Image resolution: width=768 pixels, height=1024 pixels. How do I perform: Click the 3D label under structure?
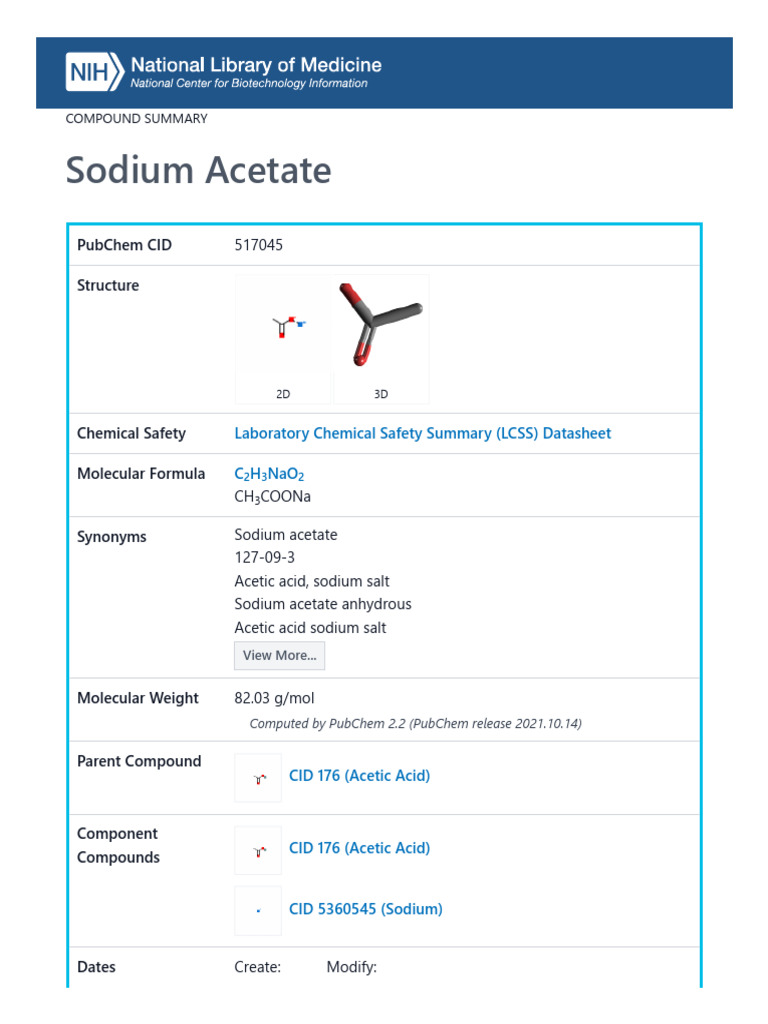[381, 394]
